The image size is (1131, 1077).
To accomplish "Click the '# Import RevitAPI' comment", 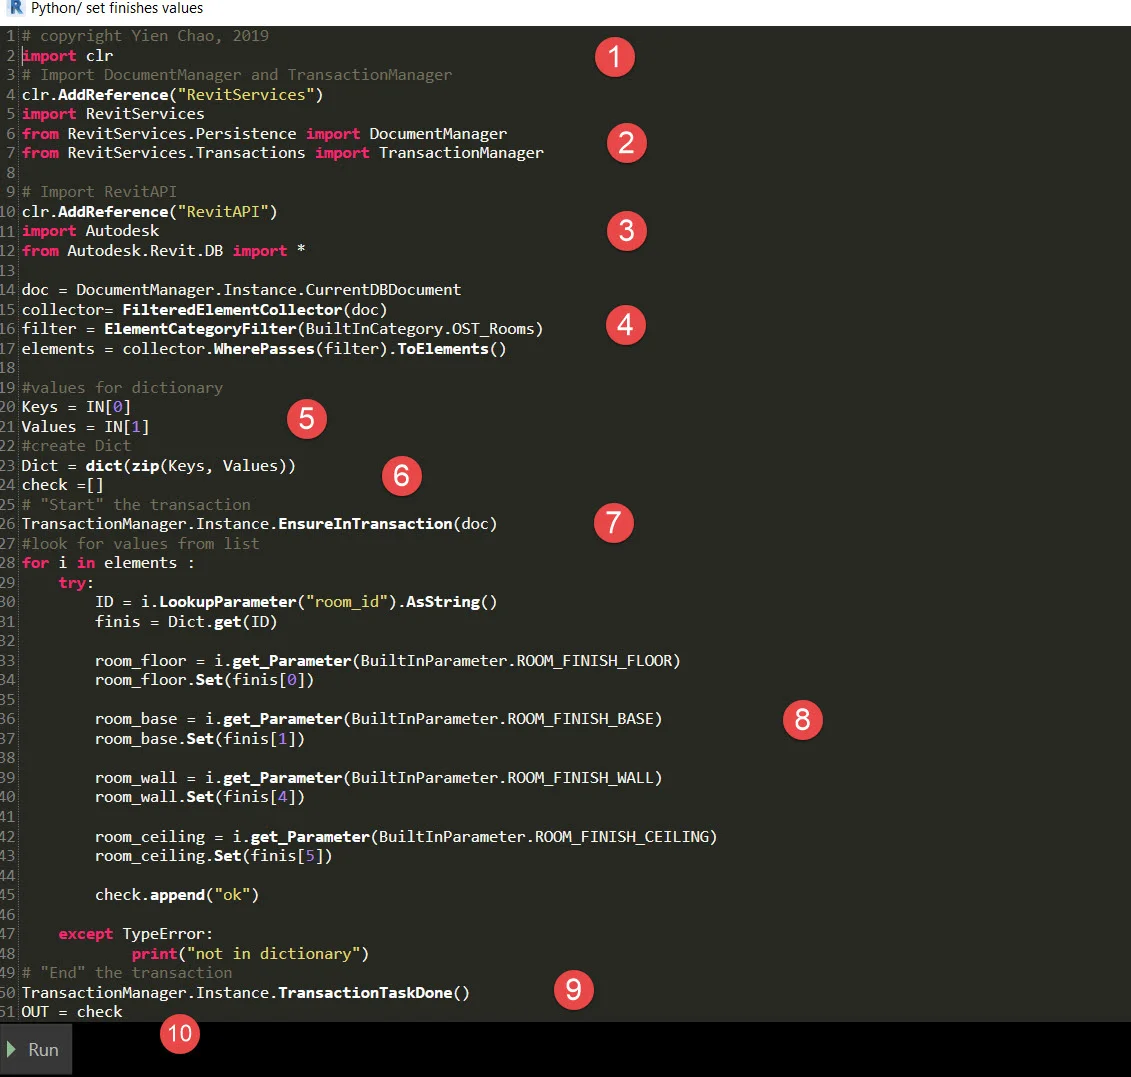I will tap(99, 192).
